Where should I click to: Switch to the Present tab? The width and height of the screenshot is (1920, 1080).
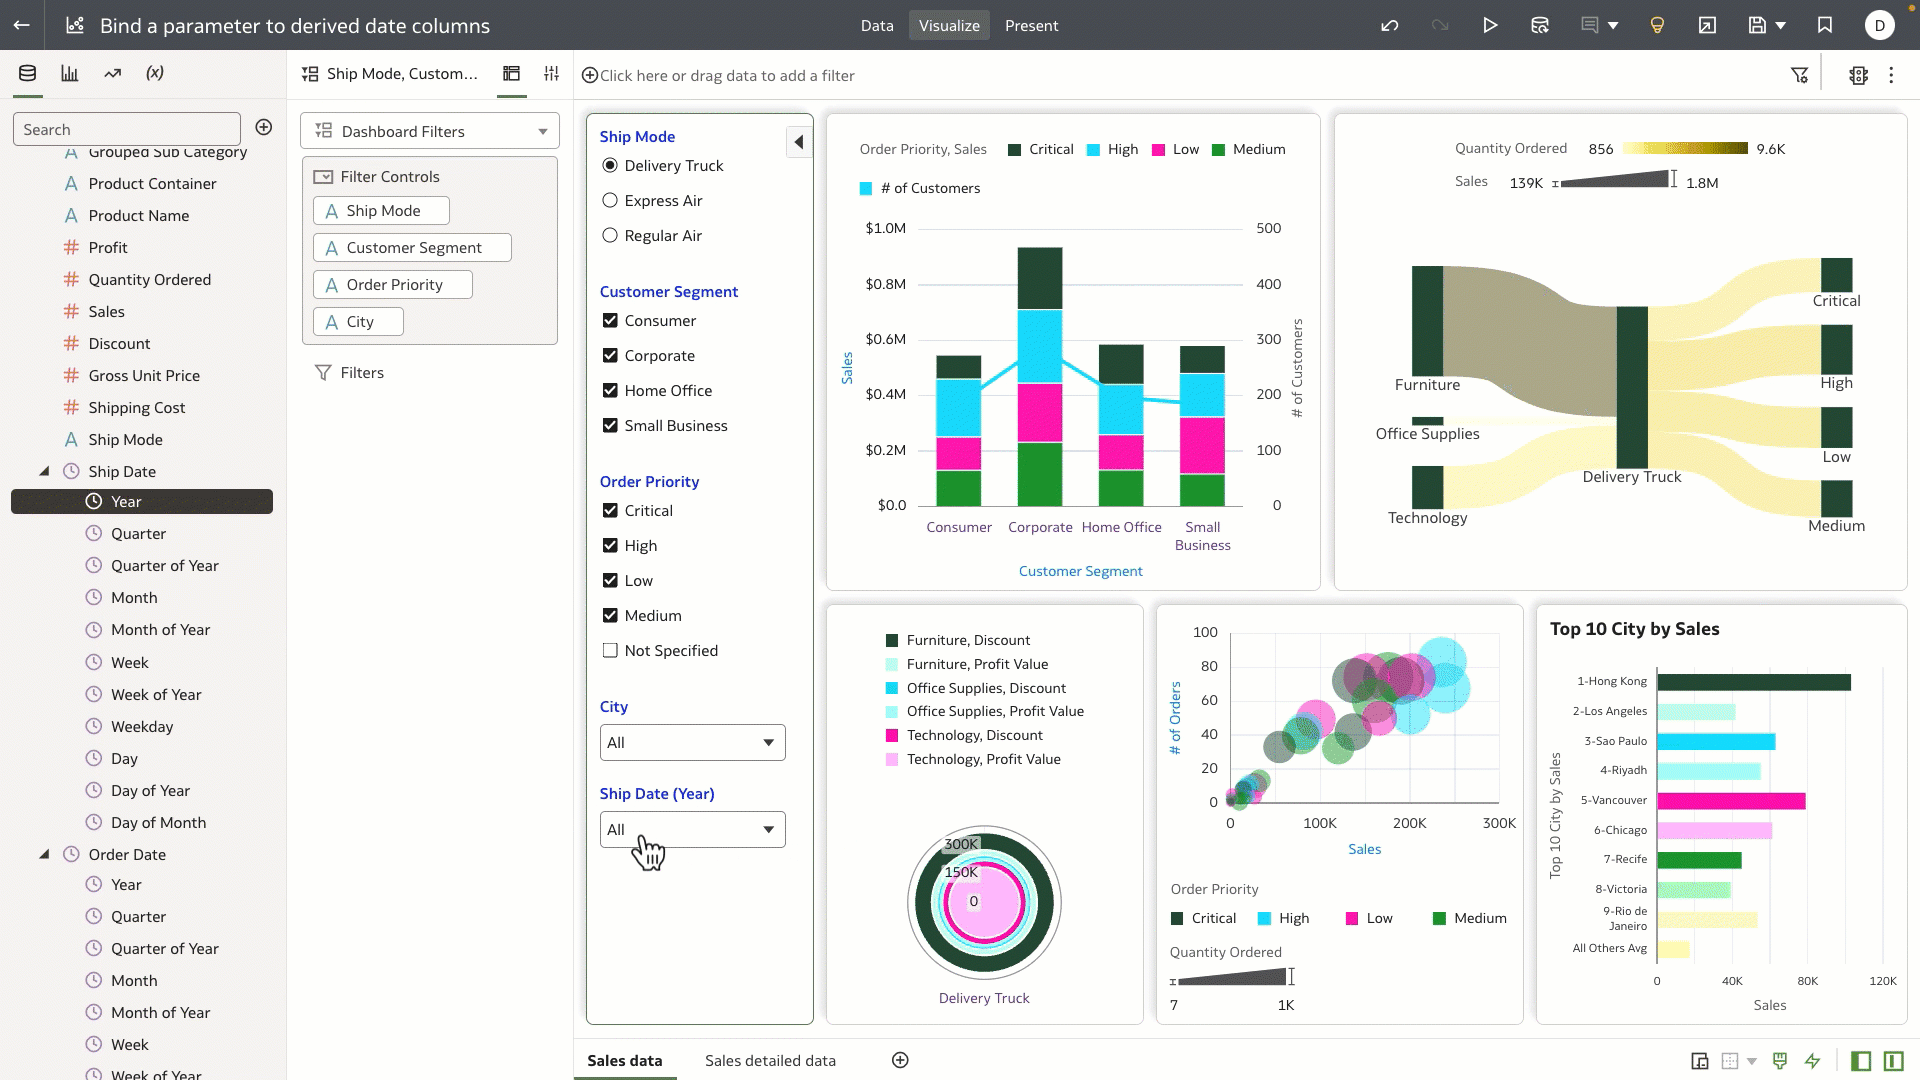1031,25
